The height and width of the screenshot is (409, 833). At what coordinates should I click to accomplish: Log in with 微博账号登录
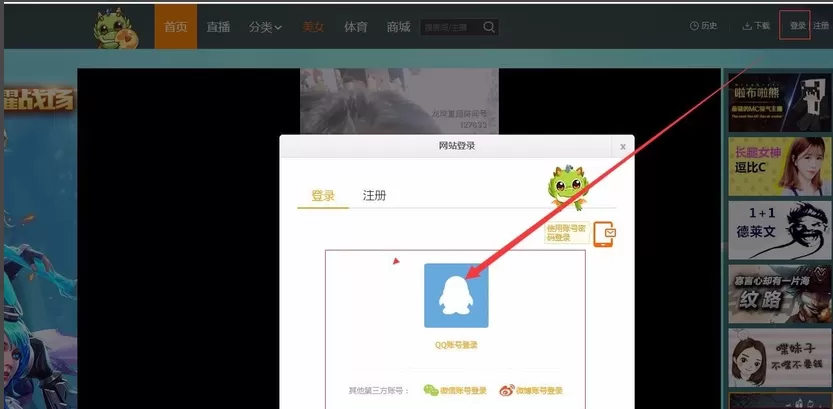pos(531,390)
